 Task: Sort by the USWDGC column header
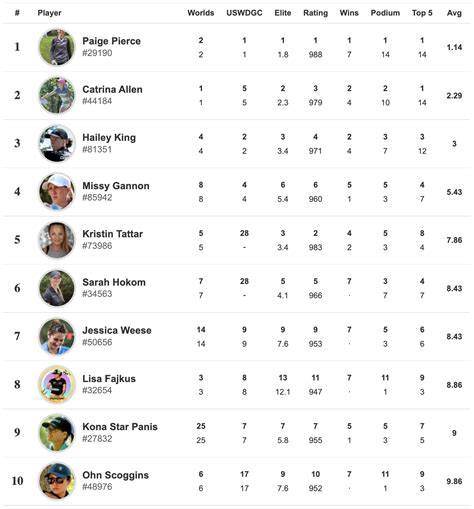[x=244, y=13]
